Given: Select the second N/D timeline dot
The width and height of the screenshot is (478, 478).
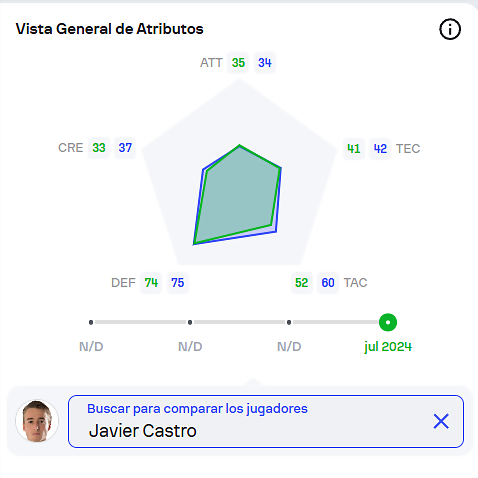Looking at the screenshot, I should coord(190,322).
